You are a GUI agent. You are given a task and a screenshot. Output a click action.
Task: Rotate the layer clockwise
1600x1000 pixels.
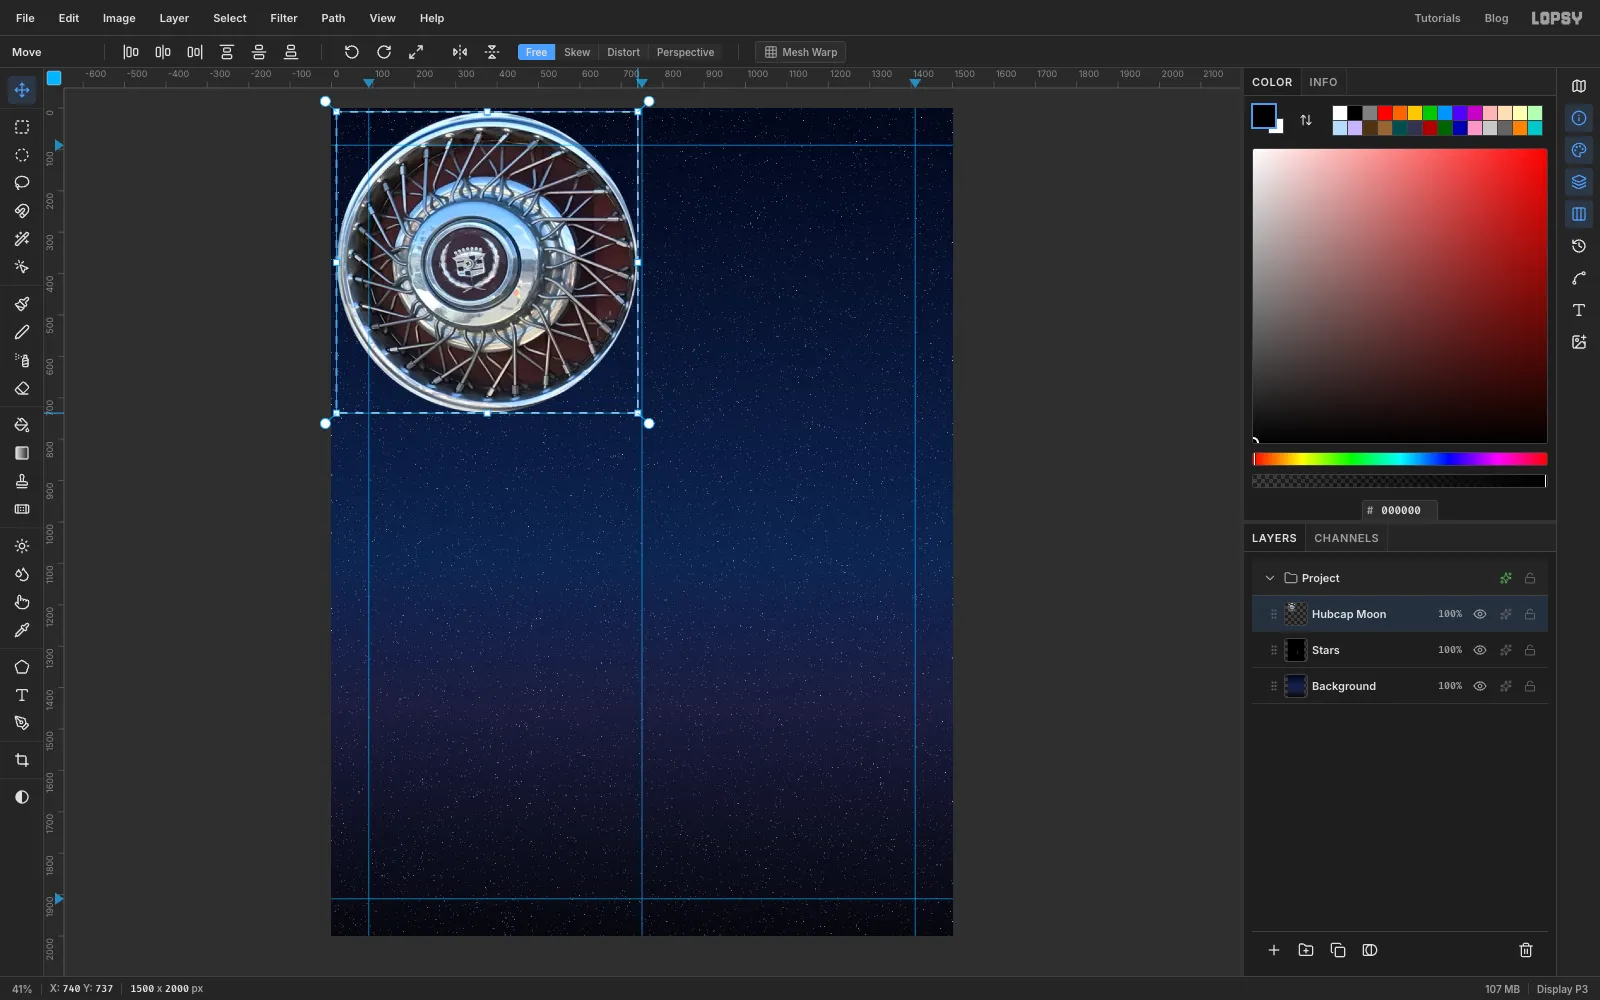tap(384, 52)
